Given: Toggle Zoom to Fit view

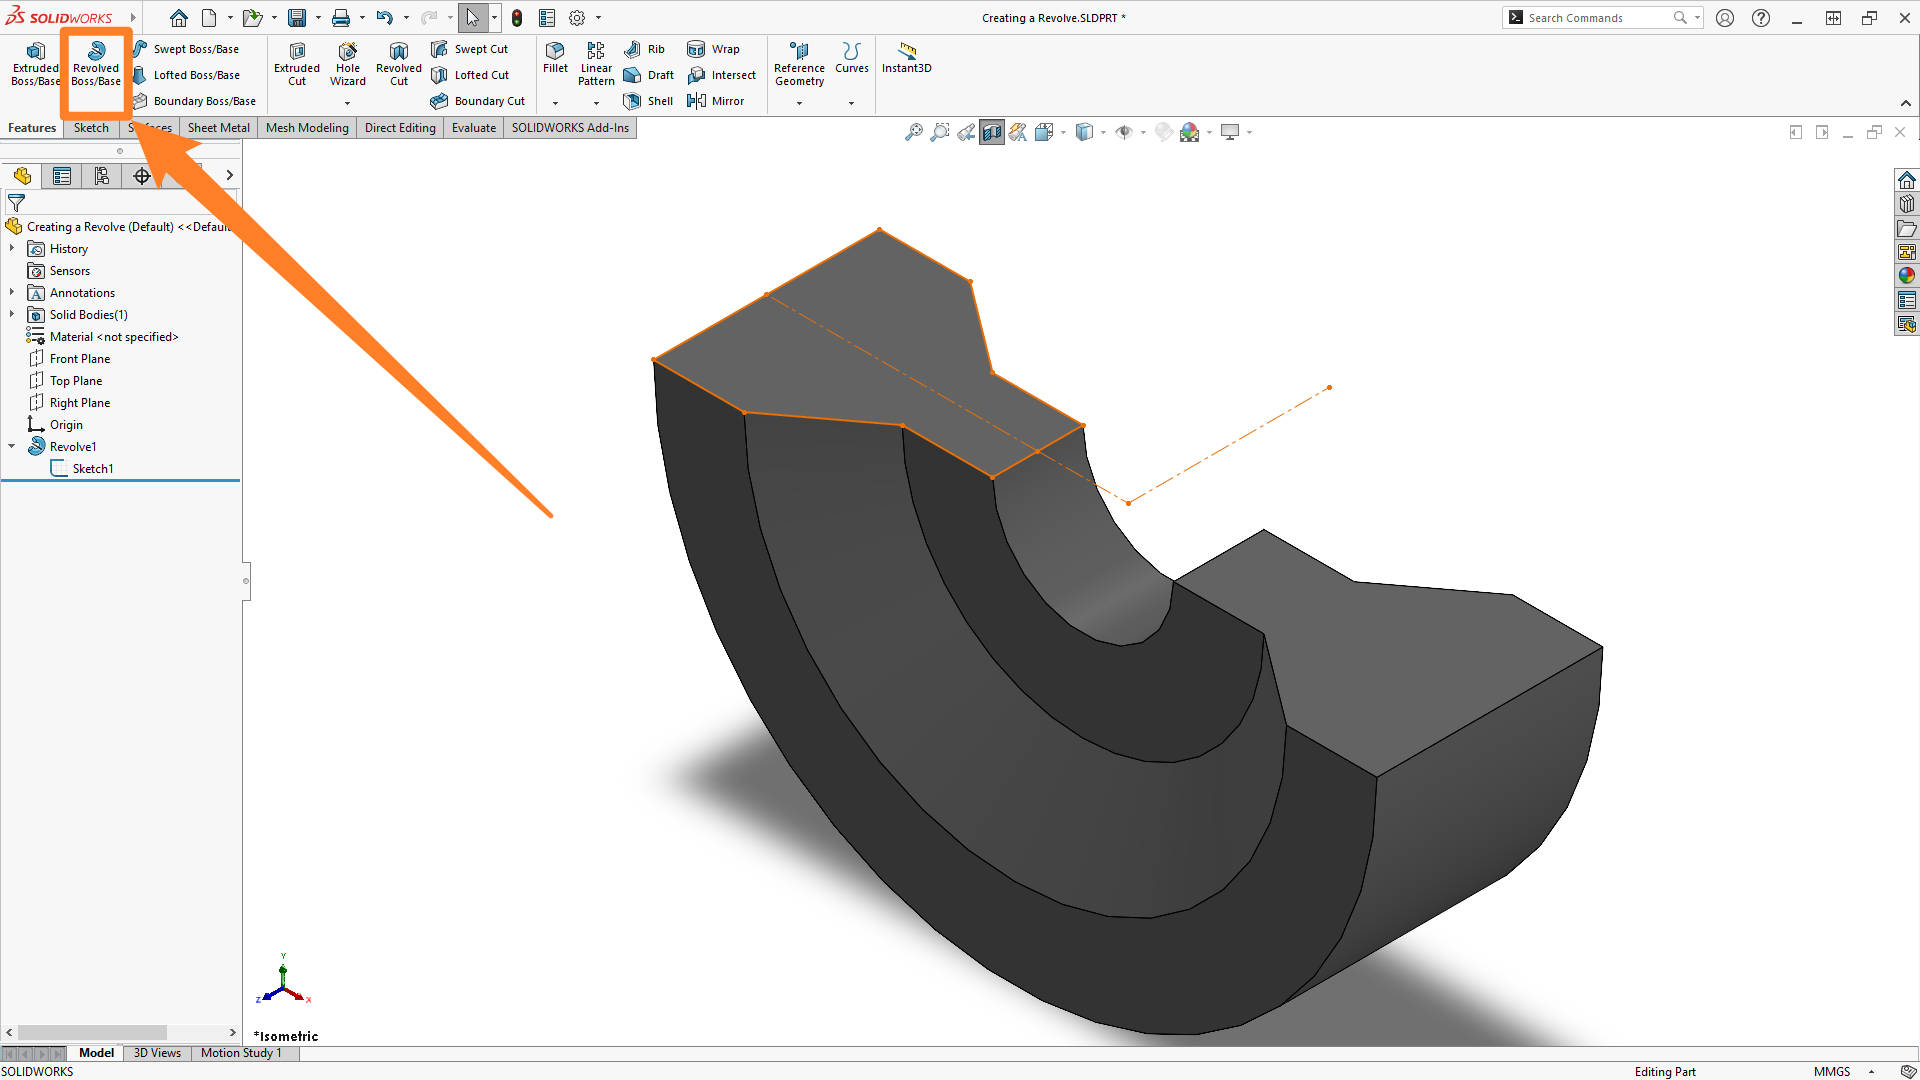Looking at the screenshot, I should [913, 131].
